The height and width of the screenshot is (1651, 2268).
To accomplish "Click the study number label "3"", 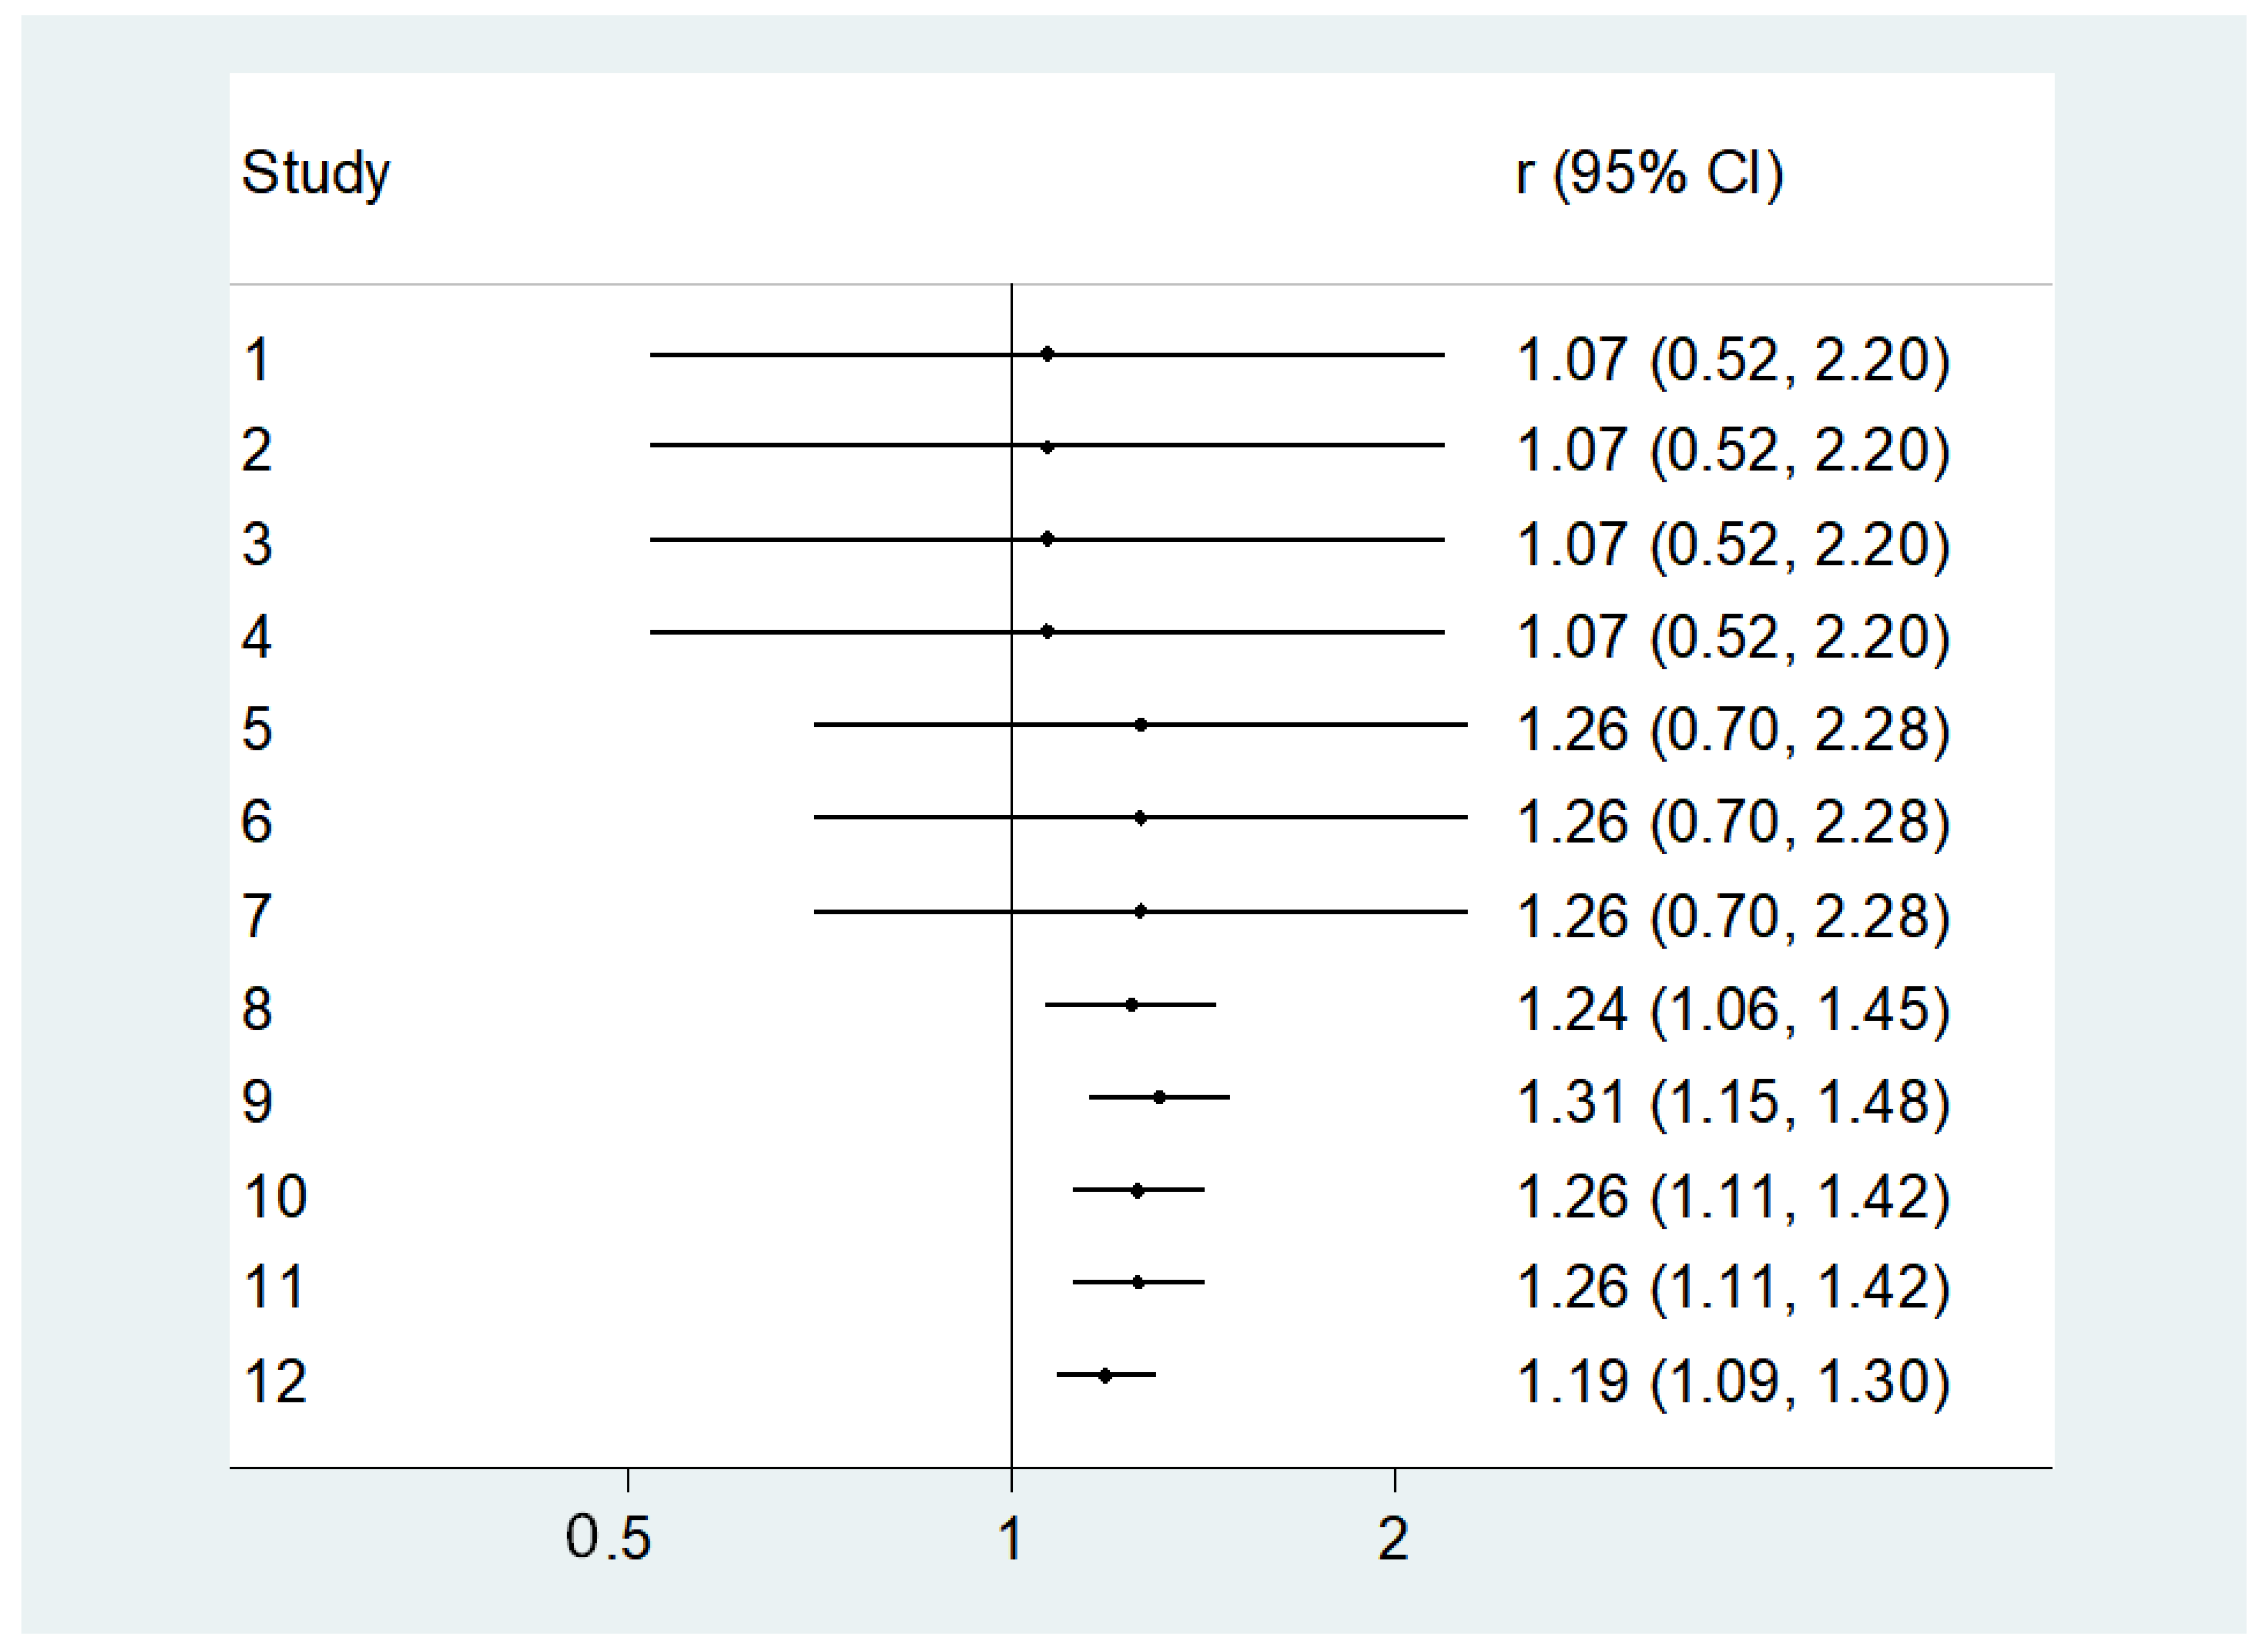I will click(x=257, y=545).
